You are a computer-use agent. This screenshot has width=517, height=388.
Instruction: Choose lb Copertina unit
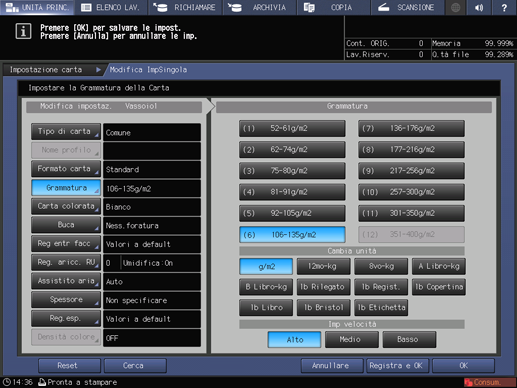(439, 287)
